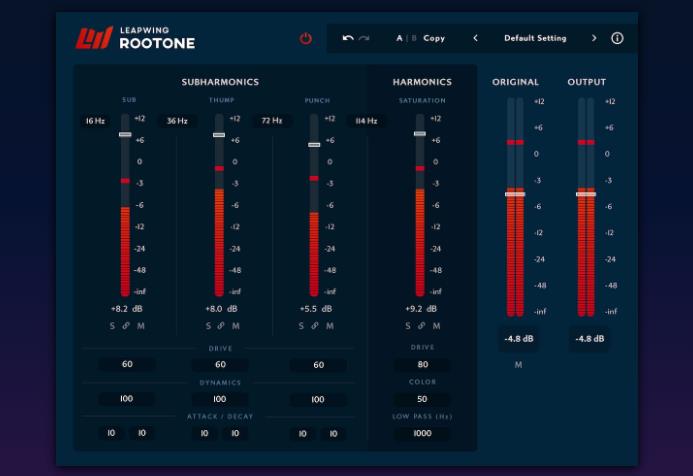The width and height of the screenshot is (693, 476).
Task: Click the Punch drive value 60
Action: point(318,365)
